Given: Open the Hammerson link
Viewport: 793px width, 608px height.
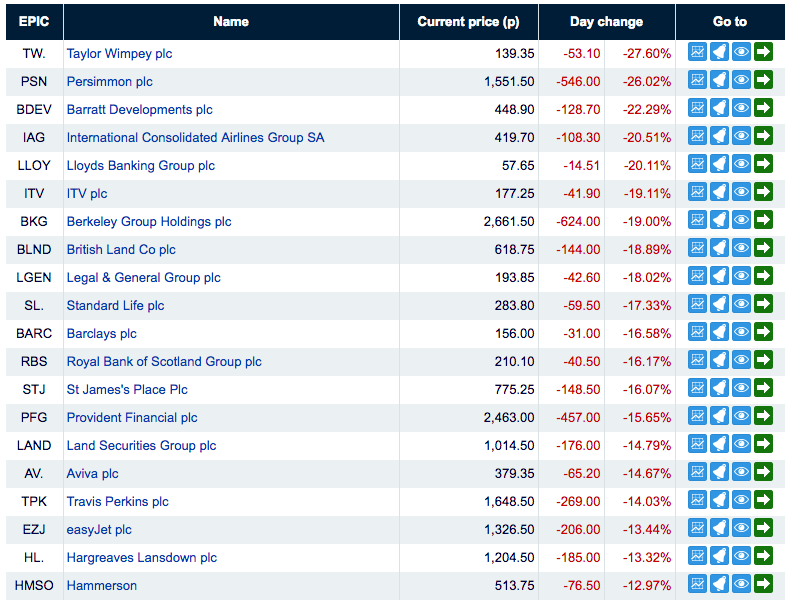Looking at the screenshot, I should [102, 586].
